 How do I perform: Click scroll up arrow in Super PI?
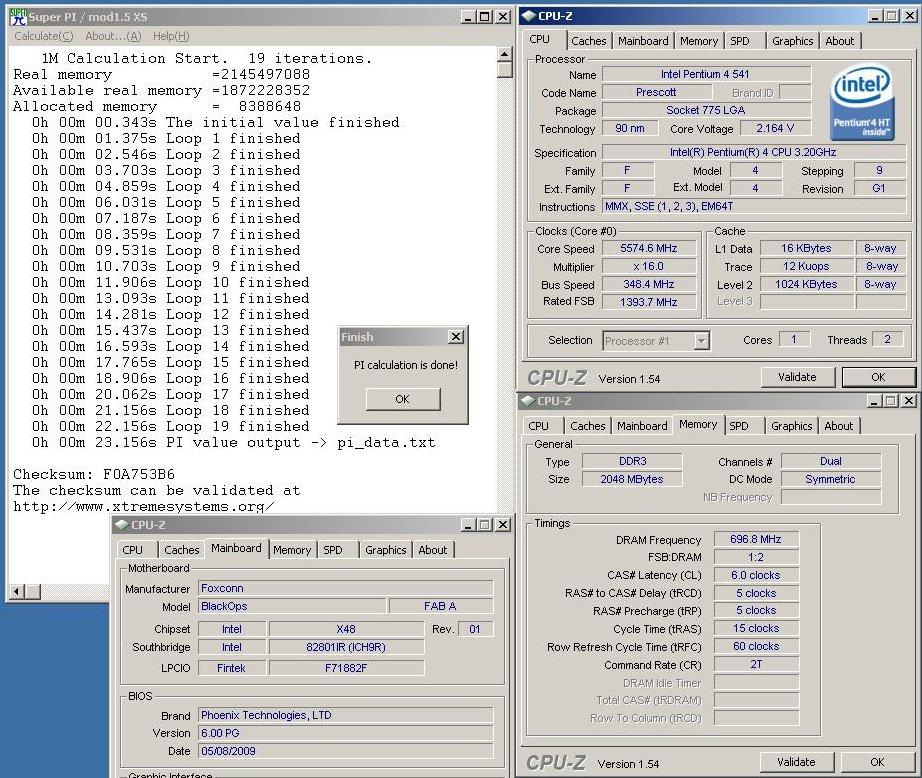505,54
